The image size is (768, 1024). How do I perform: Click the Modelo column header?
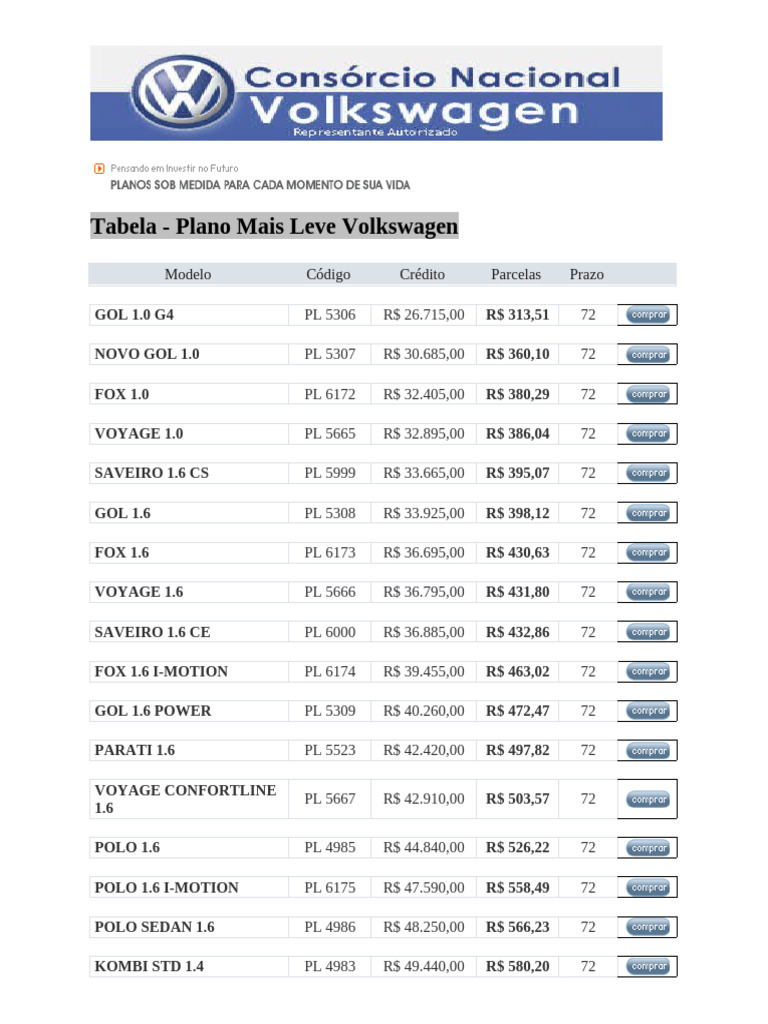(x=188, y=274)
